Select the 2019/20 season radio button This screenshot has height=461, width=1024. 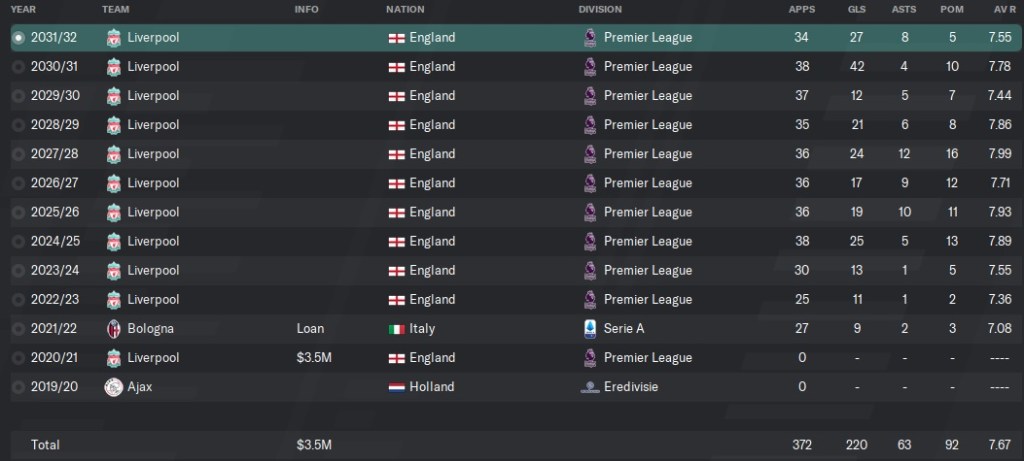19,387
